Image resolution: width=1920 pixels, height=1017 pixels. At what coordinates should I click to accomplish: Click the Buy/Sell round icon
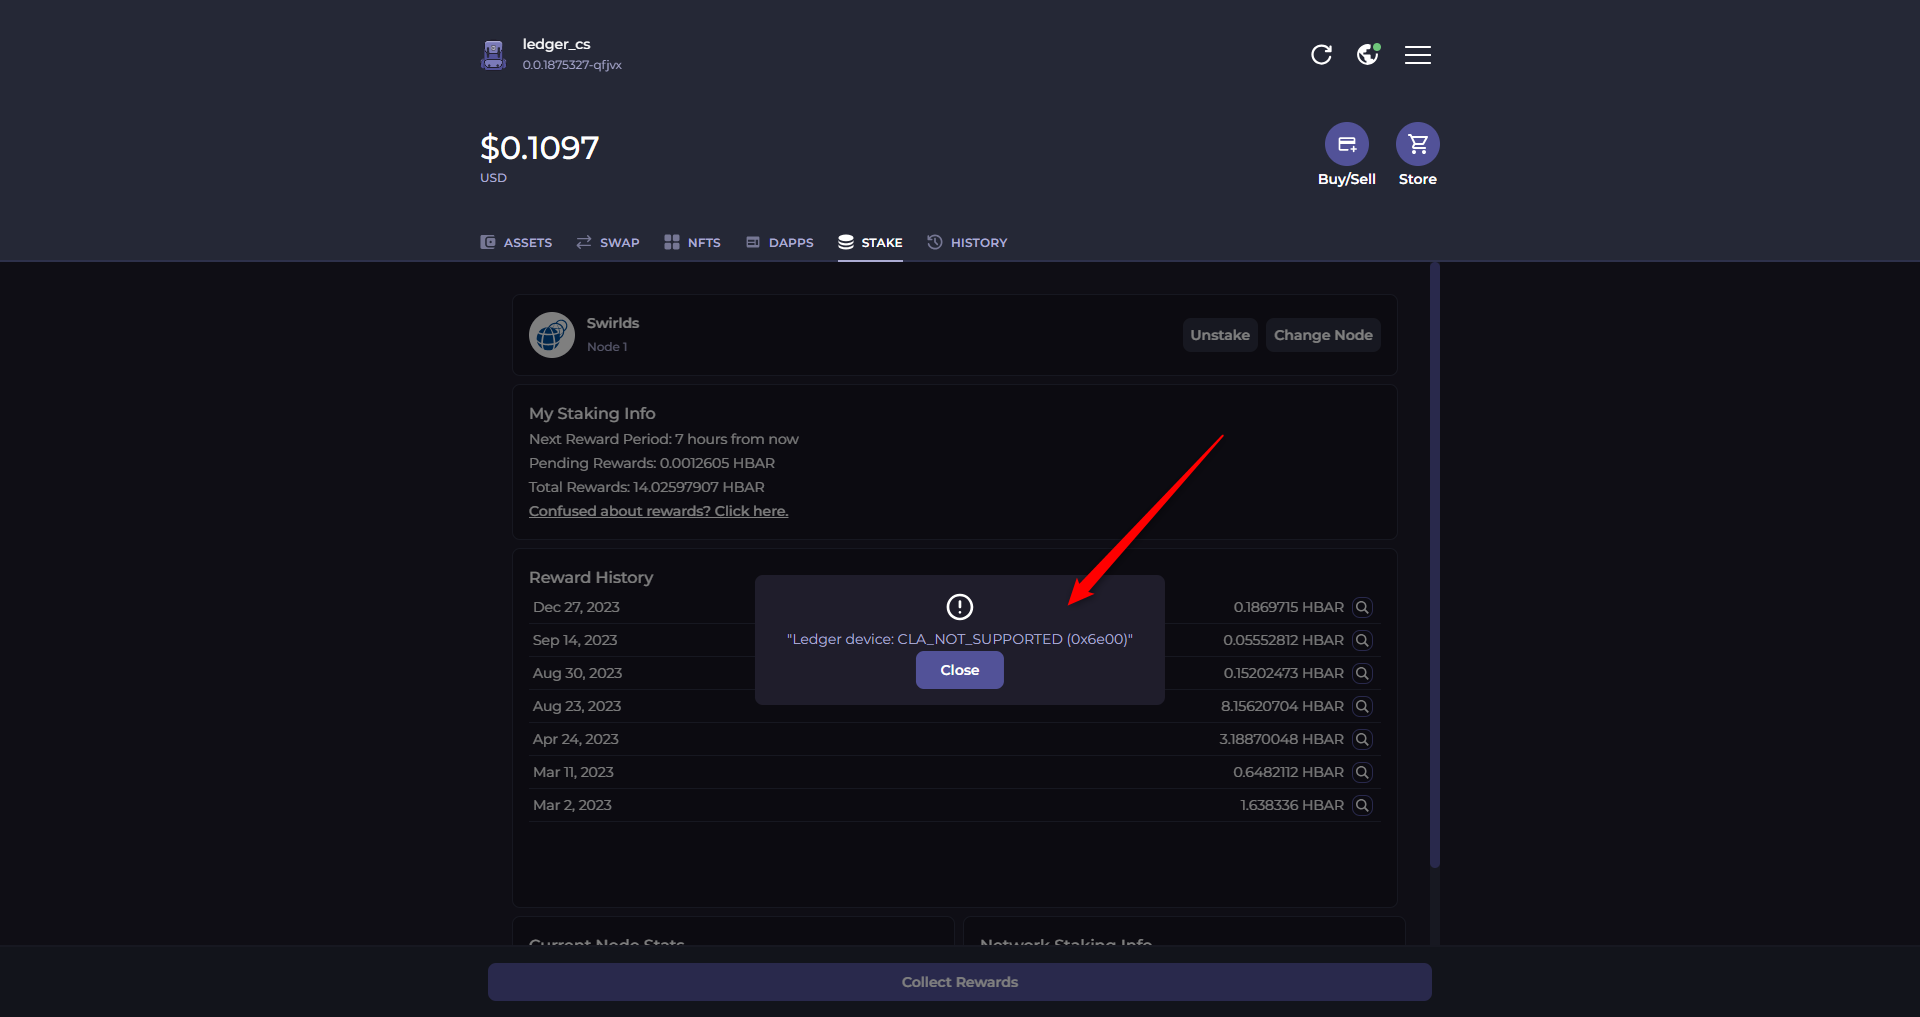tap(1346, 144)
